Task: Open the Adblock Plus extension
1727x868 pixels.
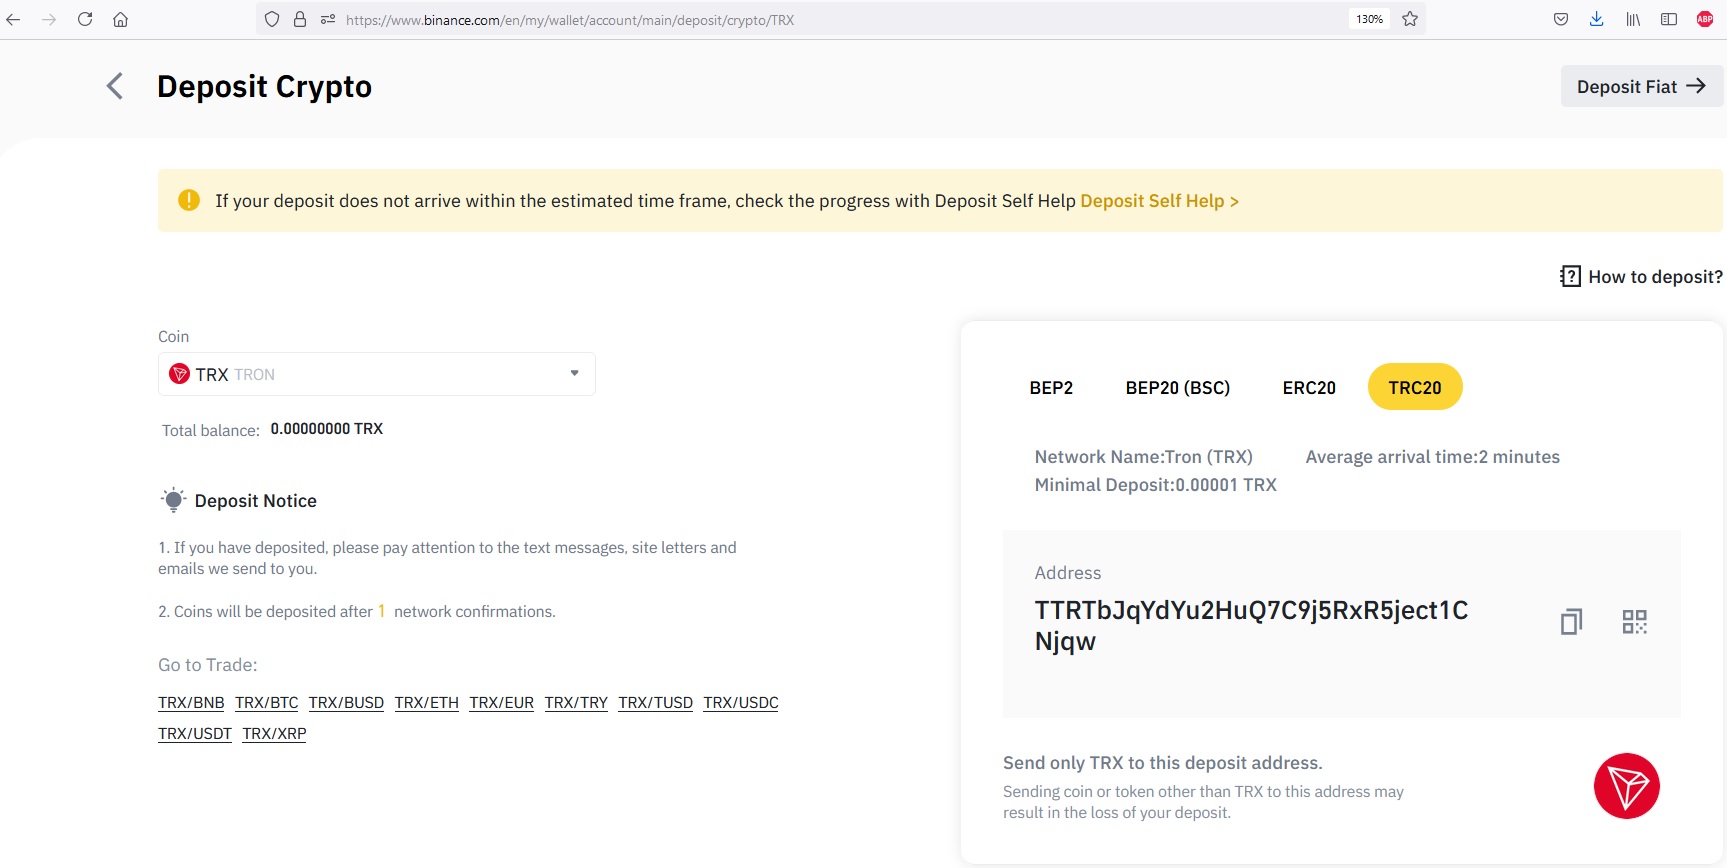Action: pyautogui.click(x=1705, y=19)
